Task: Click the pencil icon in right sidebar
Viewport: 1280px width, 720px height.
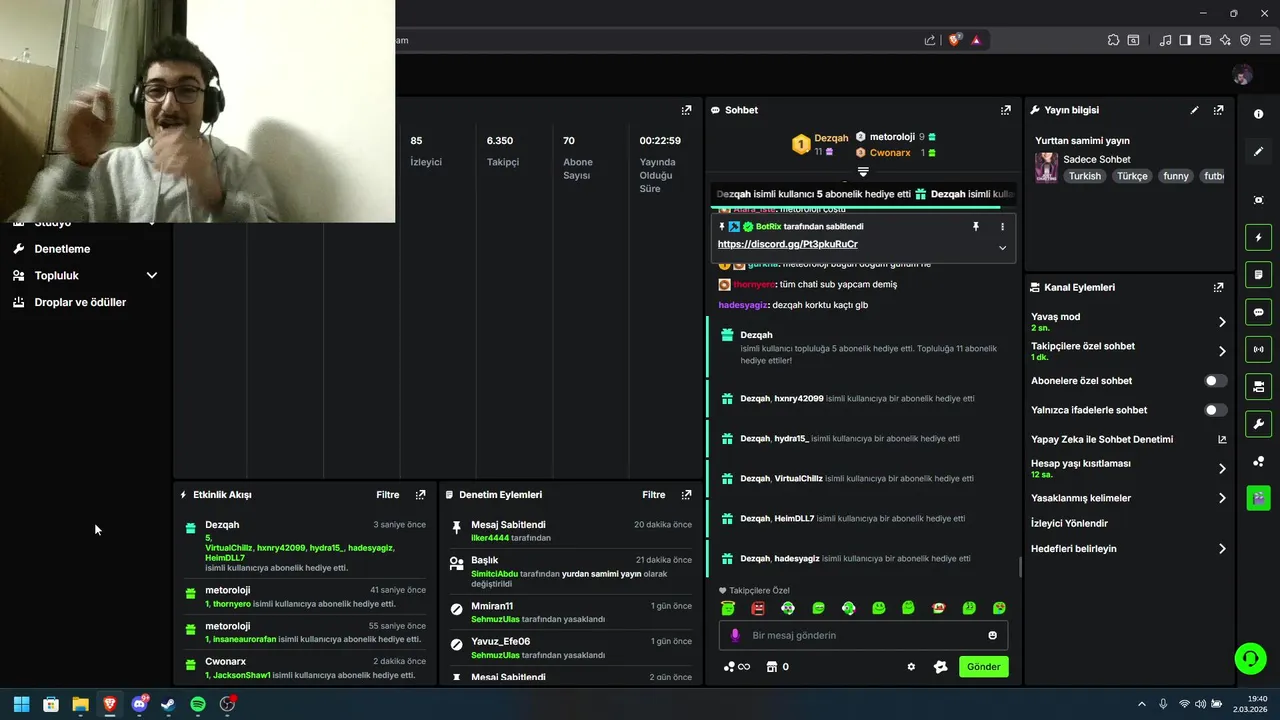Action: [1258, 152]
